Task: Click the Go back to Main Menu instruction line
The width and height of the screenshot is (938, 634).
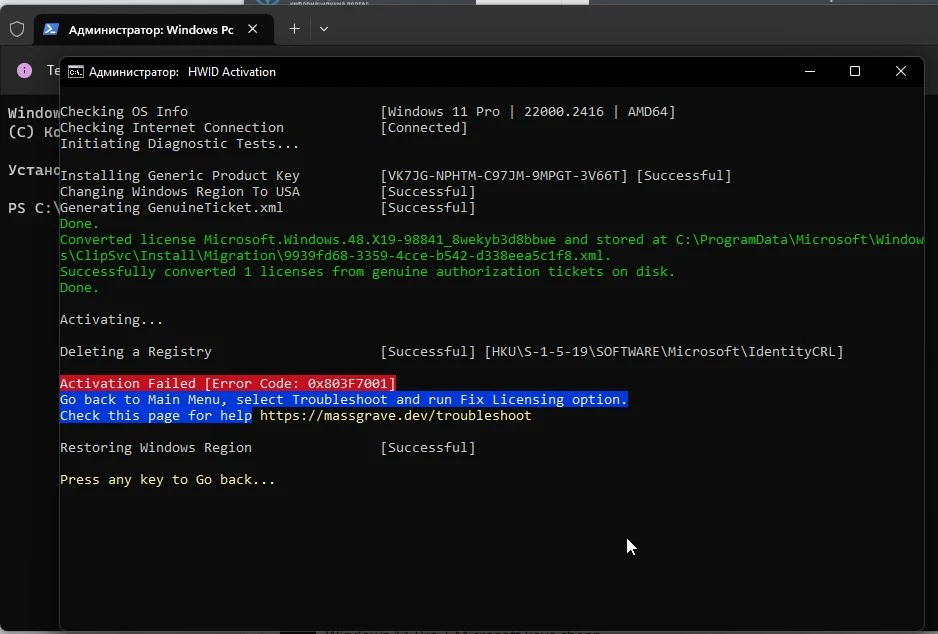Action: tap(343, 399)
